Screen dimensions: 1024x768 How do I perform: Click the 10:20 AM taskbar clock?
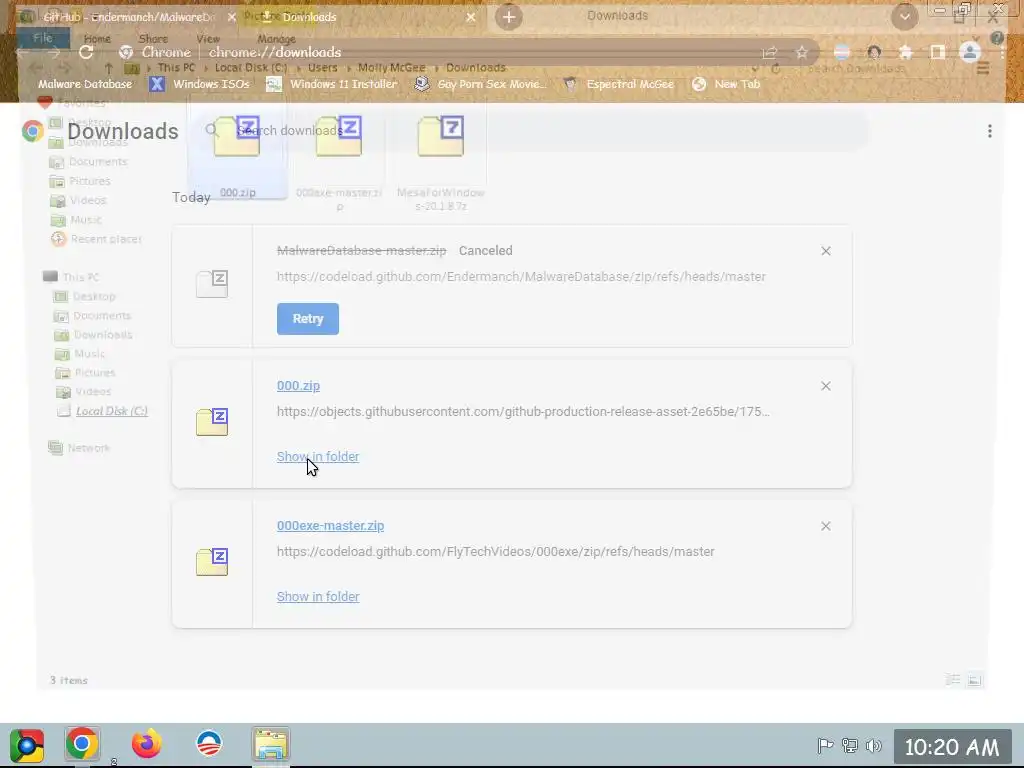coord(952,747)
